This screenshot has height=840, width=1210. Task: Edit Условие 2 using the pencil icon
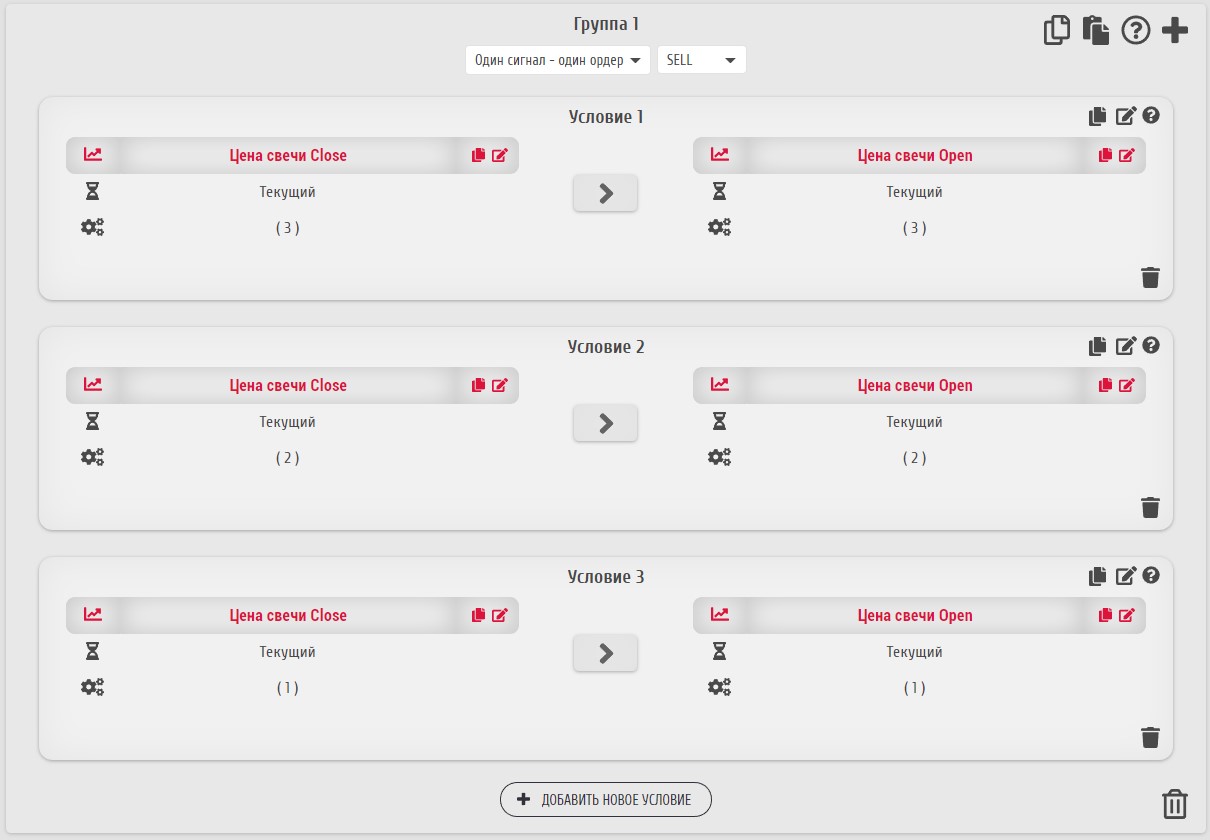tap(1126, 346)
